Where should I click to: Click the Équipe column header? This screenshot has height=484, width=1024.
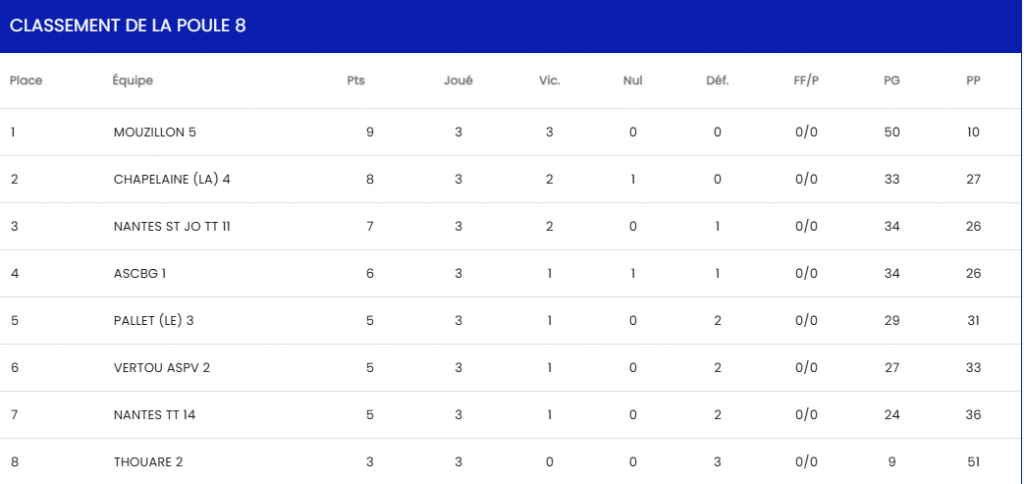pyautogui.click(x=133, y=81)
